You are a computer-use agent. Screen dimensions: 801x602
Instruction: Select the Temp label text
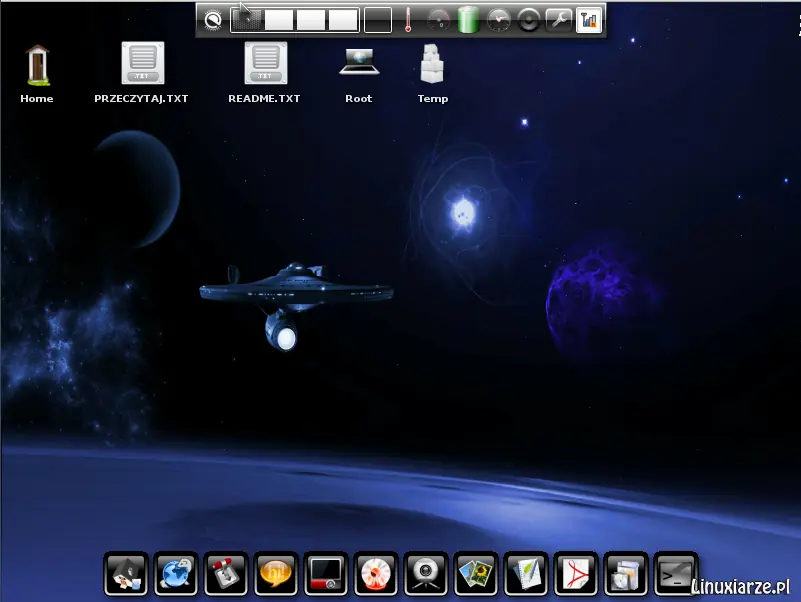(x=433, y=99)
